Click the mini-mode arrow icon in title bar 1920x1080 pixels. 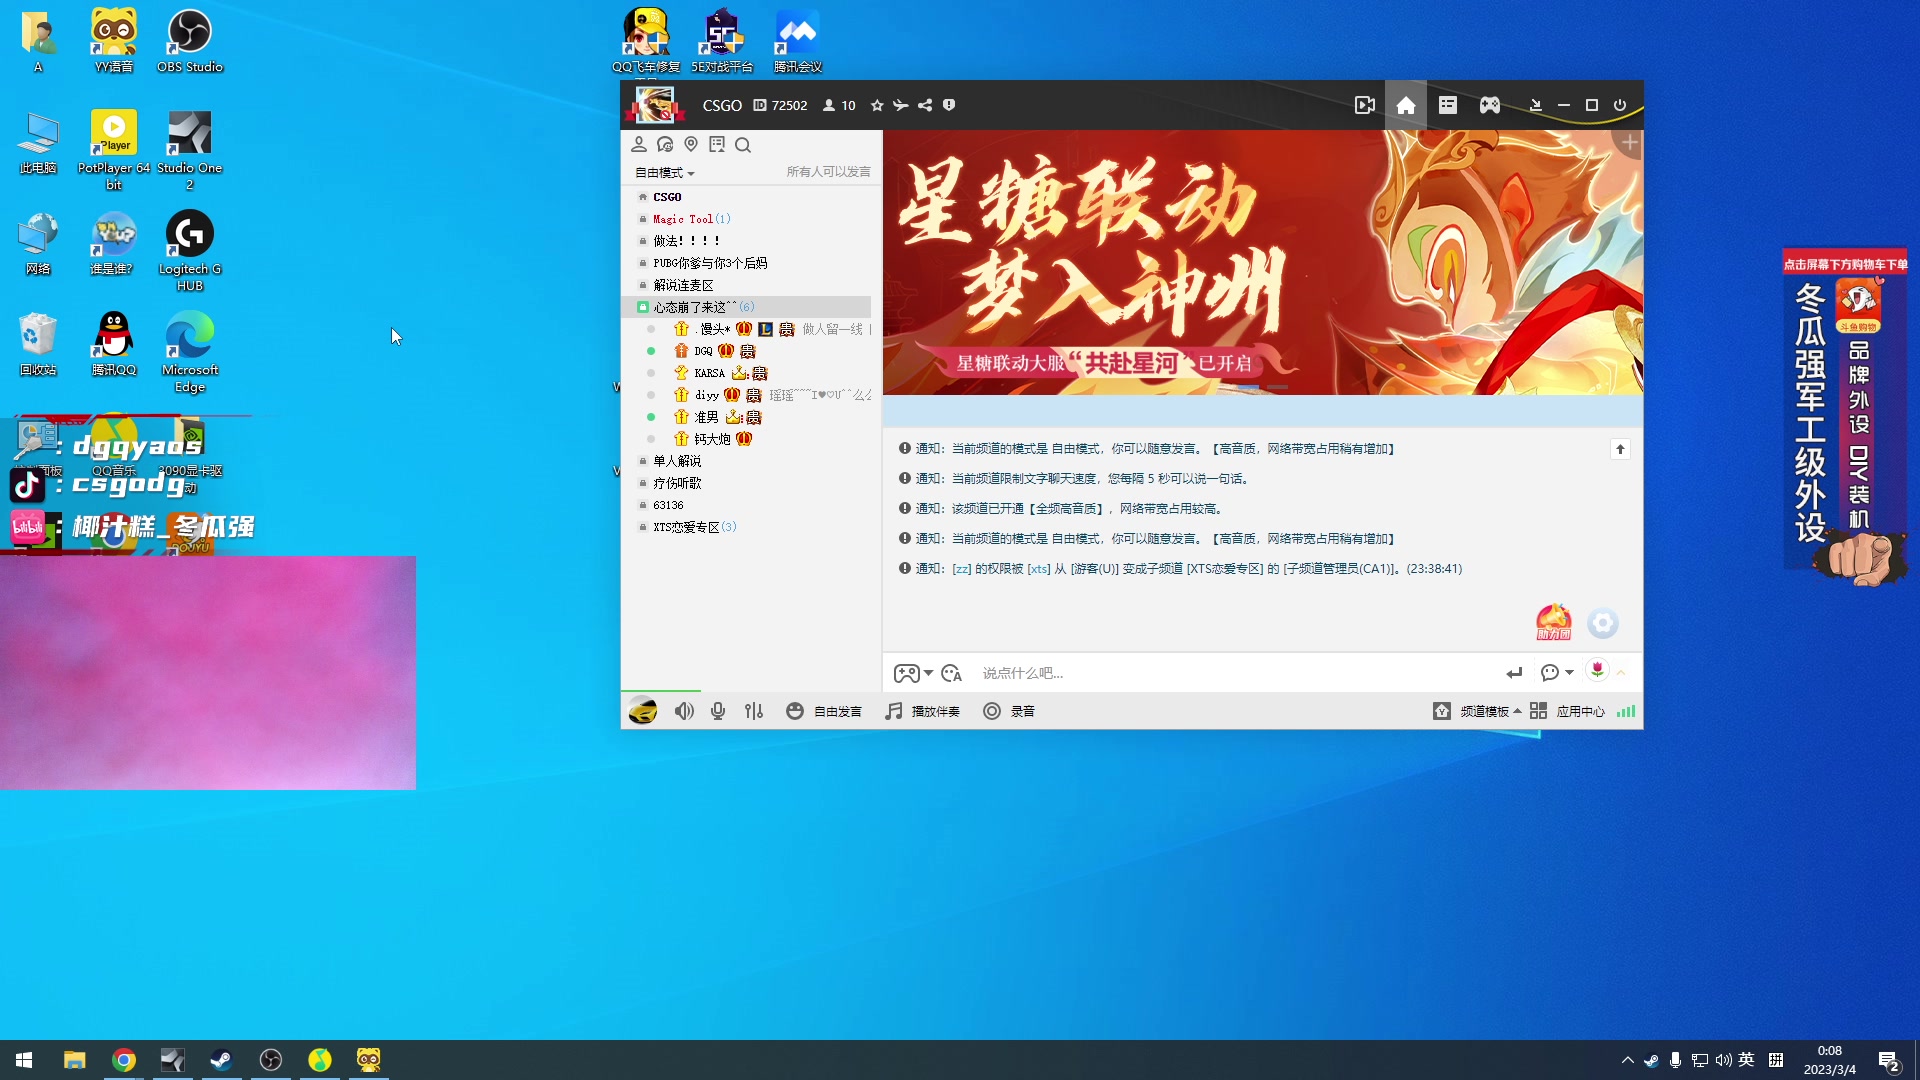(x=1536, y=105)
